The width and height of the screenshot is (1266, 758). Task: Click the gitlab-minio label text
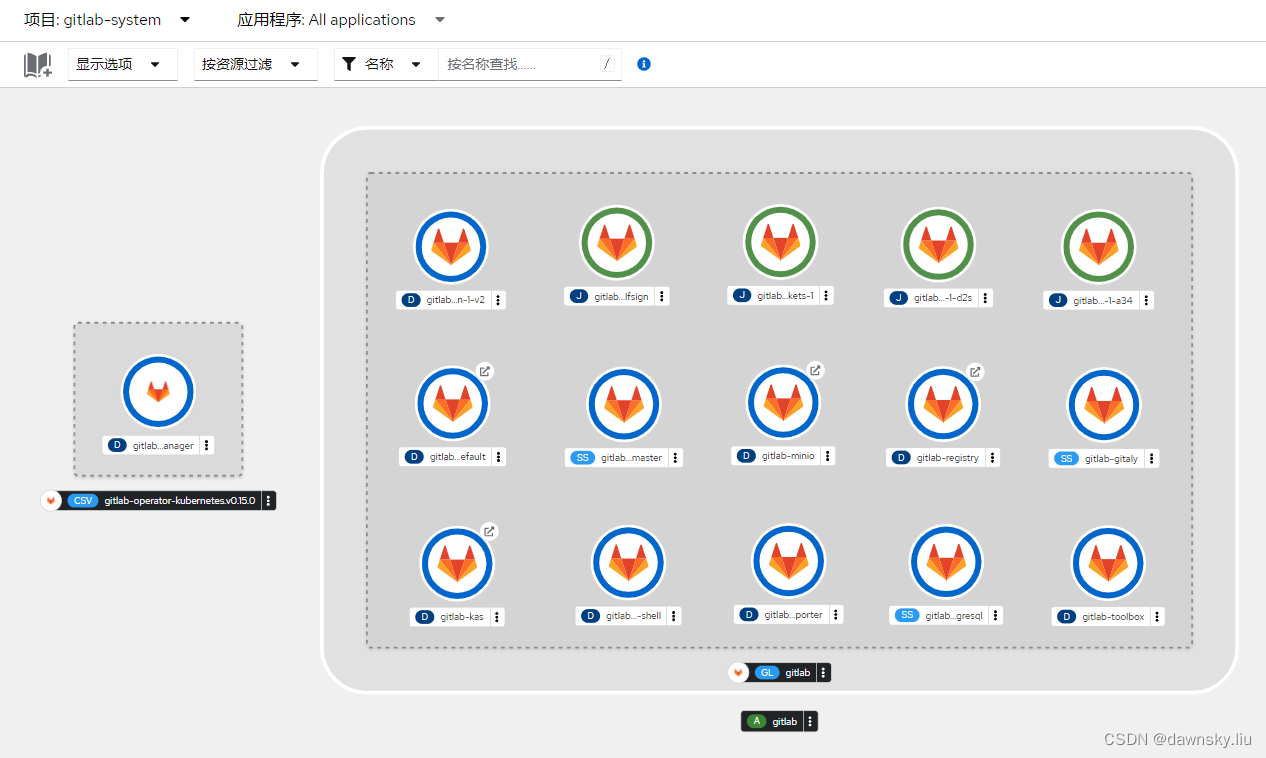coord(788,456)
